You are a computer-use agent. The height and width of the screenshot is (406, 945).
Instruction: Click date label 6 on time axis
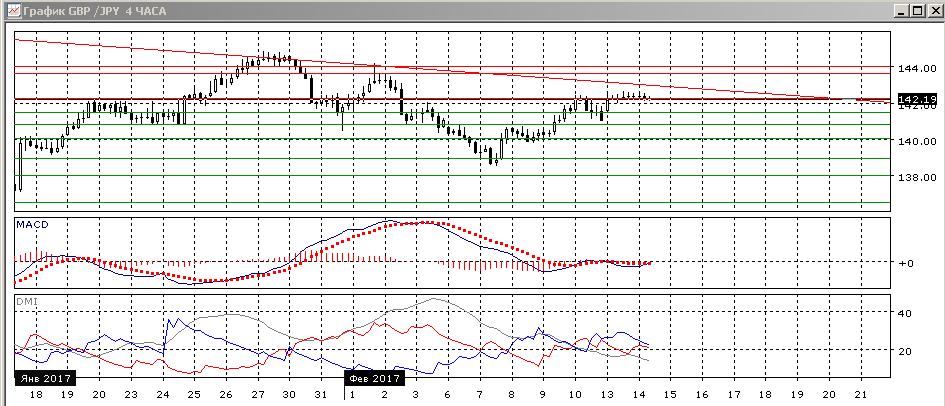pyautogui.click(x=448, y=395)
